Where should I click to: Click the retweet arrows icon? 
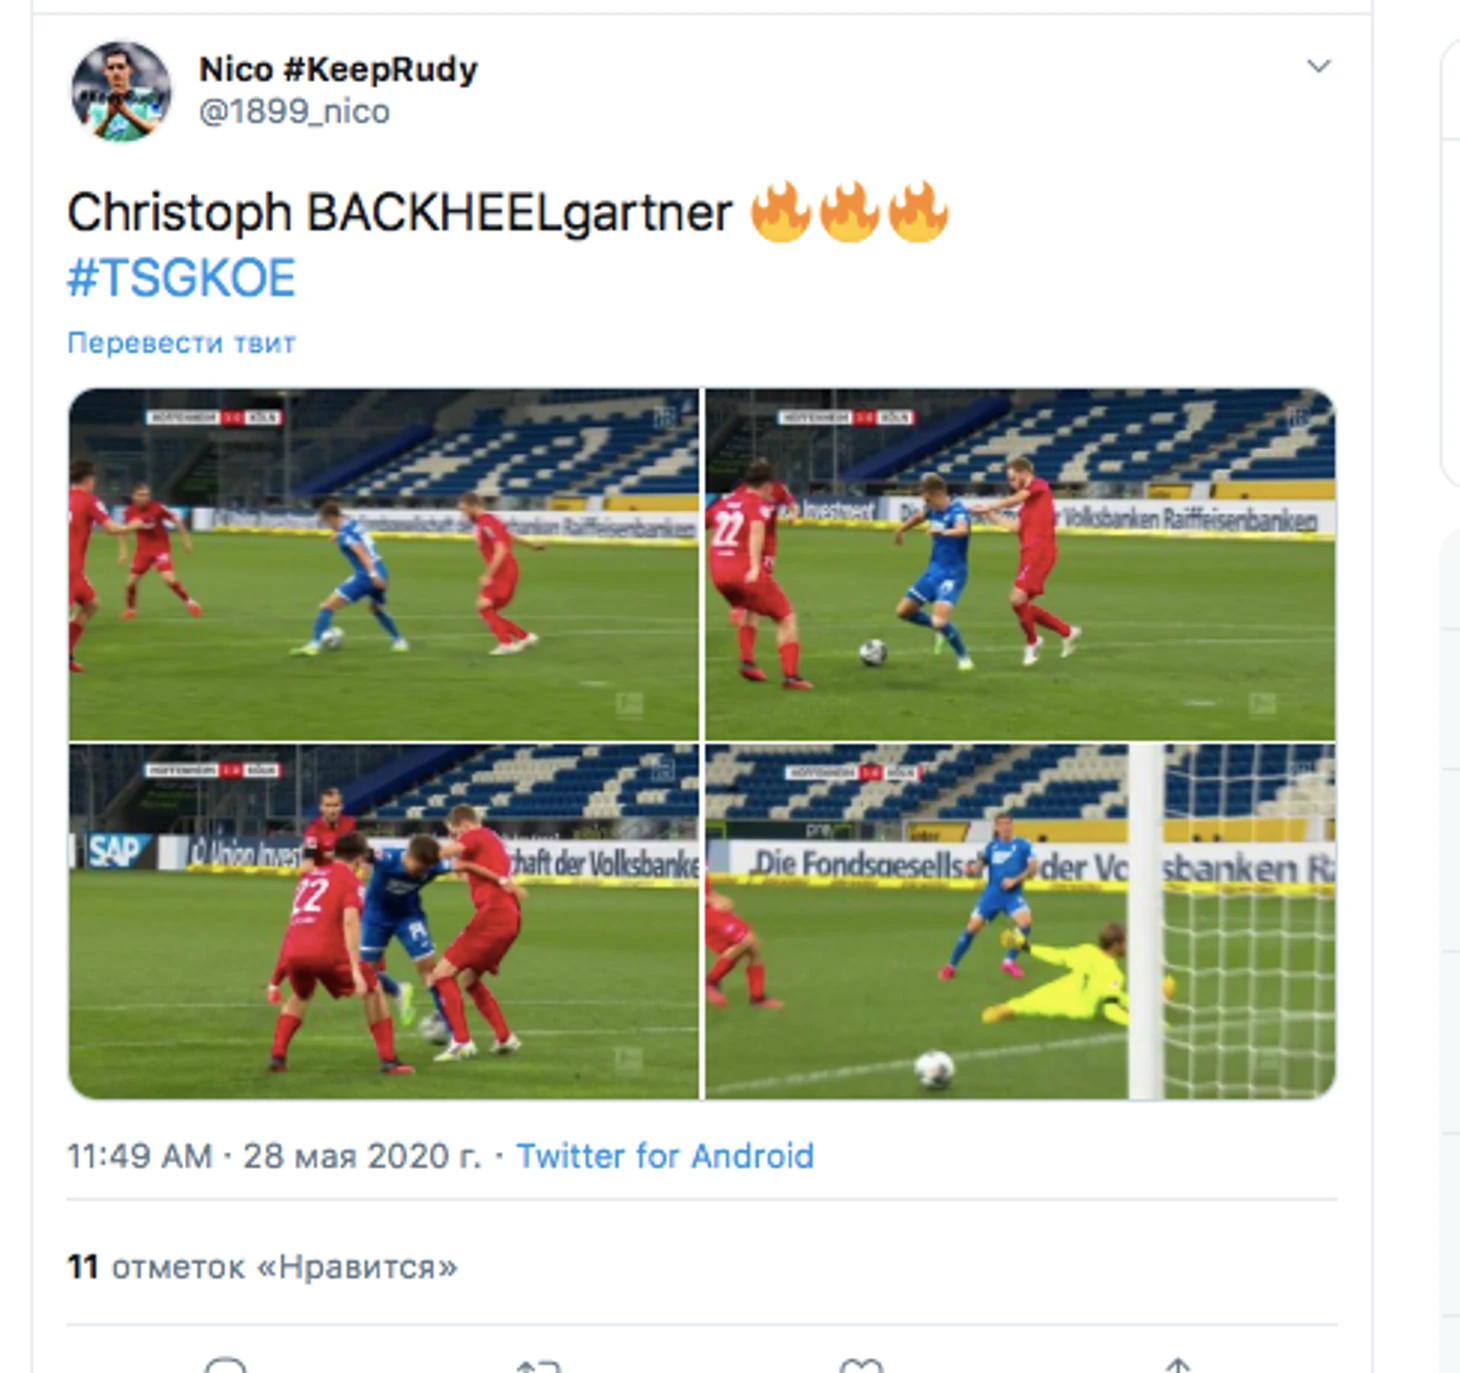point(539,1366)
